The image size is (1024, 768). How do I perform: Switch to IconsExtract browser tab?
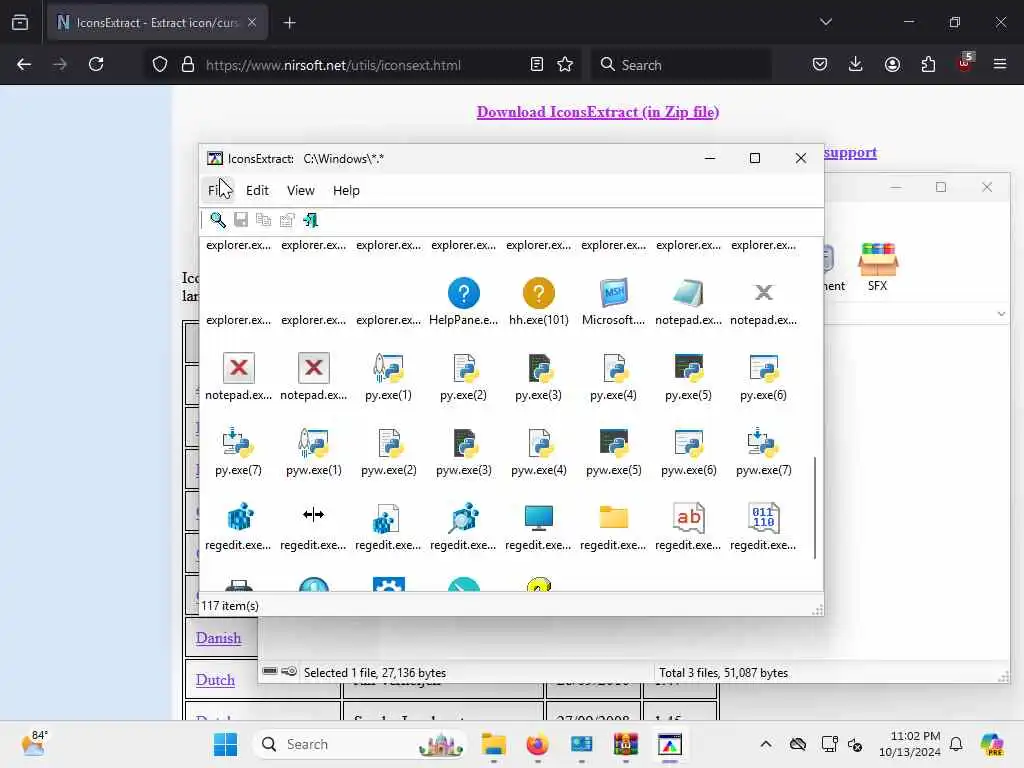coord(157,23)
